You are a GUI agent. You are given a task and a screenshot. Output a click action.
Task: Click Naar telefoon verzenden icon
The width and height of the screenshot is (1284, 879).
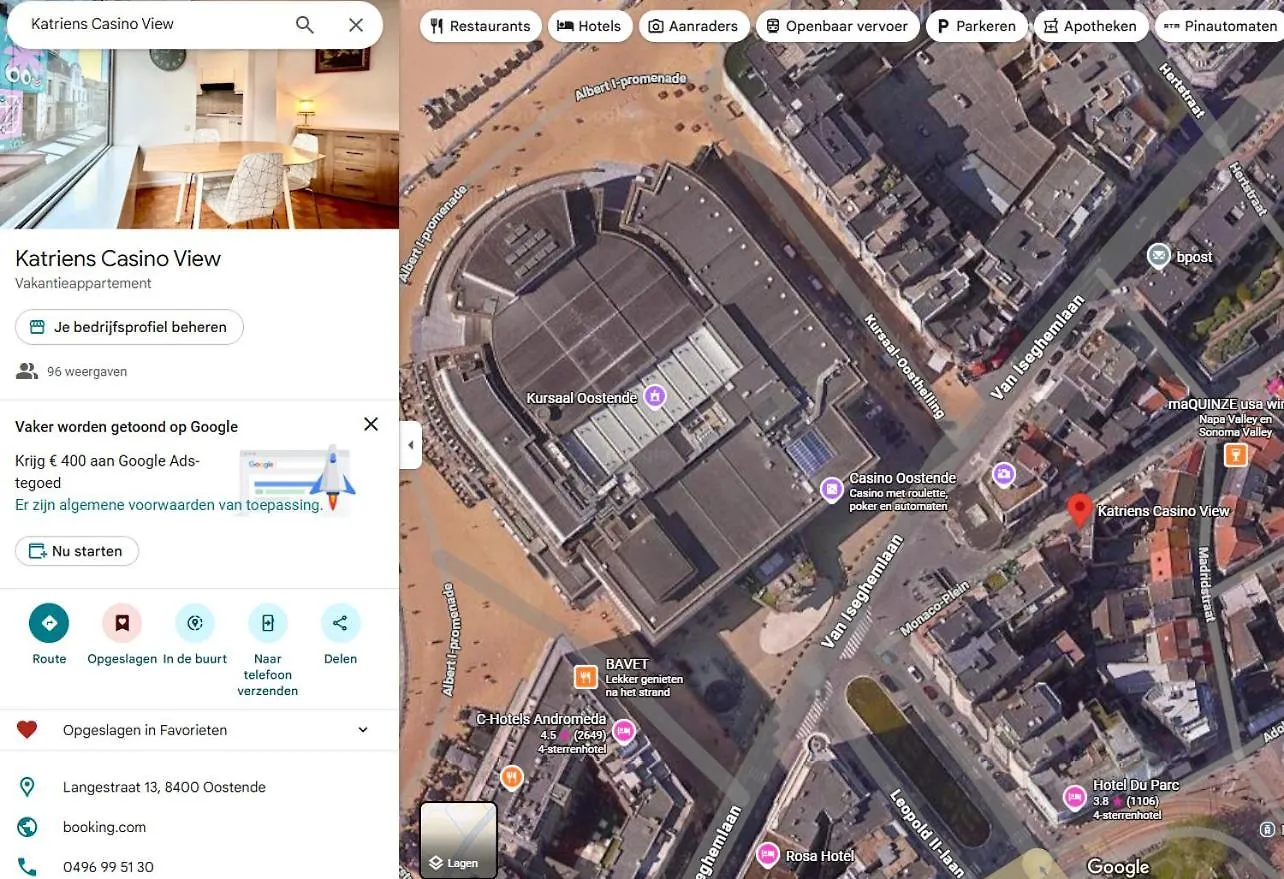[x=268, y=623]
